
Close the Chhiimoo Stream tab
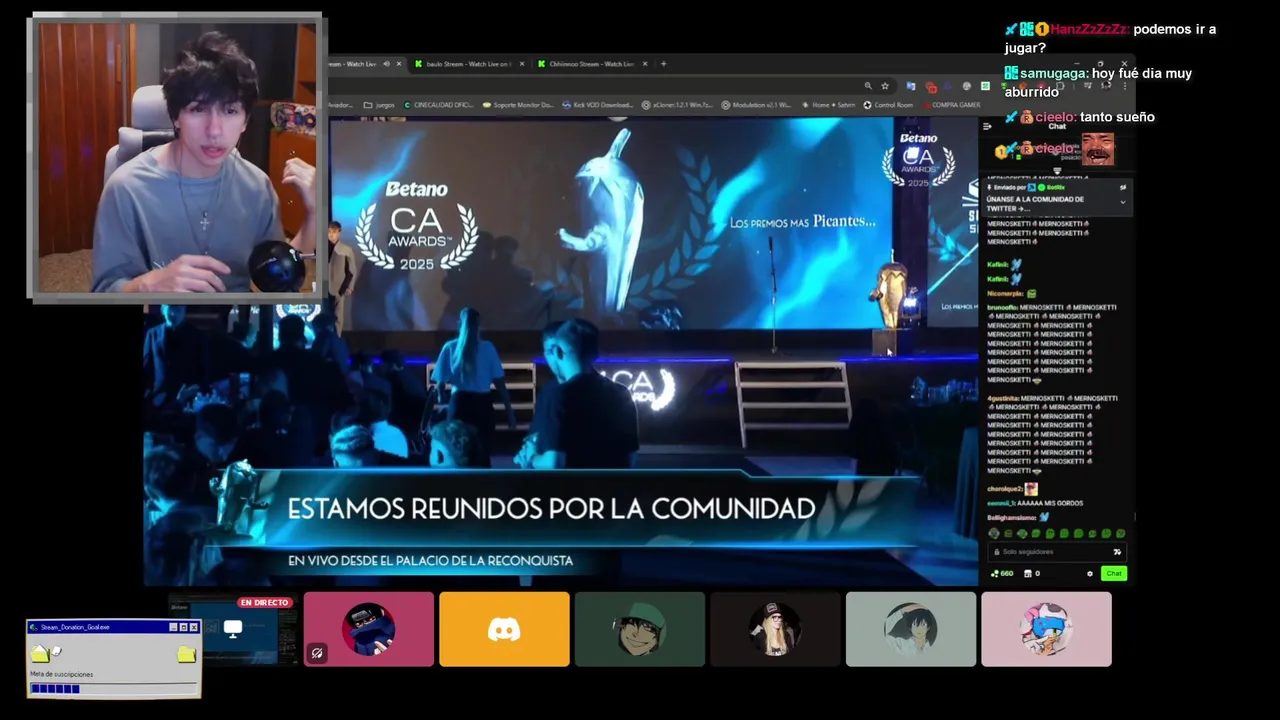645,64
